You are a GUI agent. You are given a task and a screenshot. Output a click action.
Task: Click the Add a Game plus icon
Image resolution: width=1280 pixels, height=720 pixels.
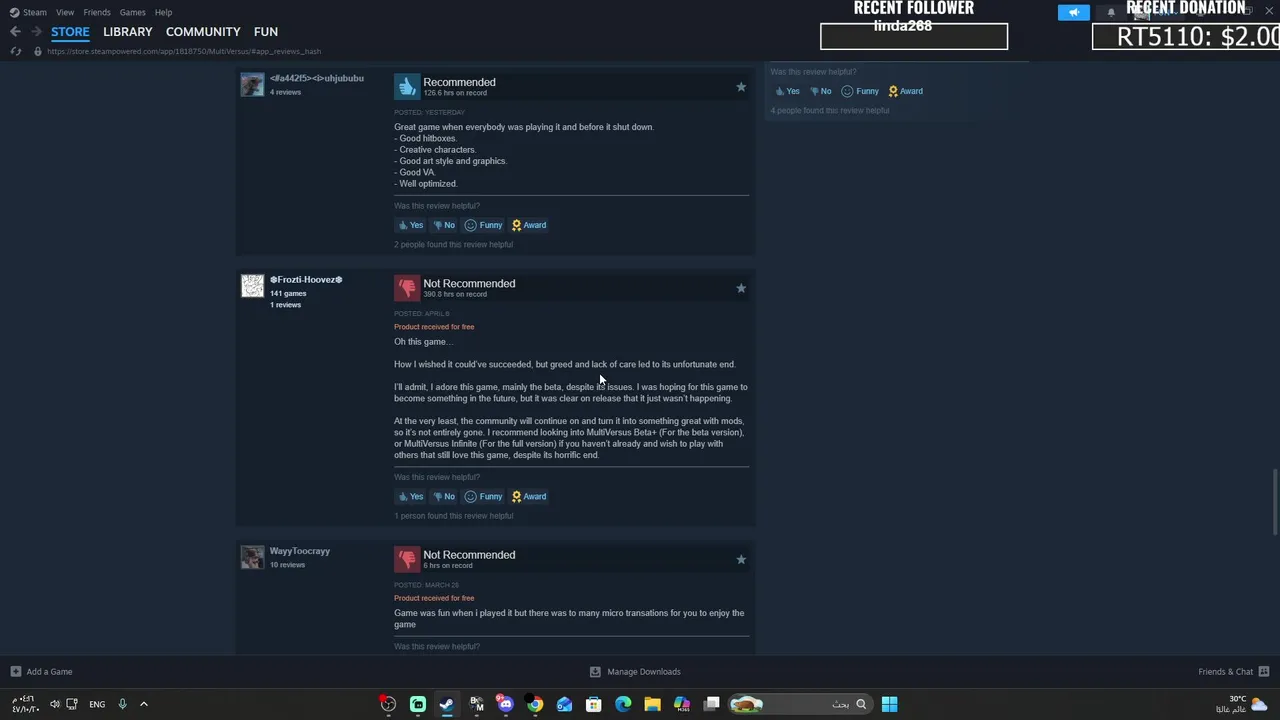(x=15, y=672)
